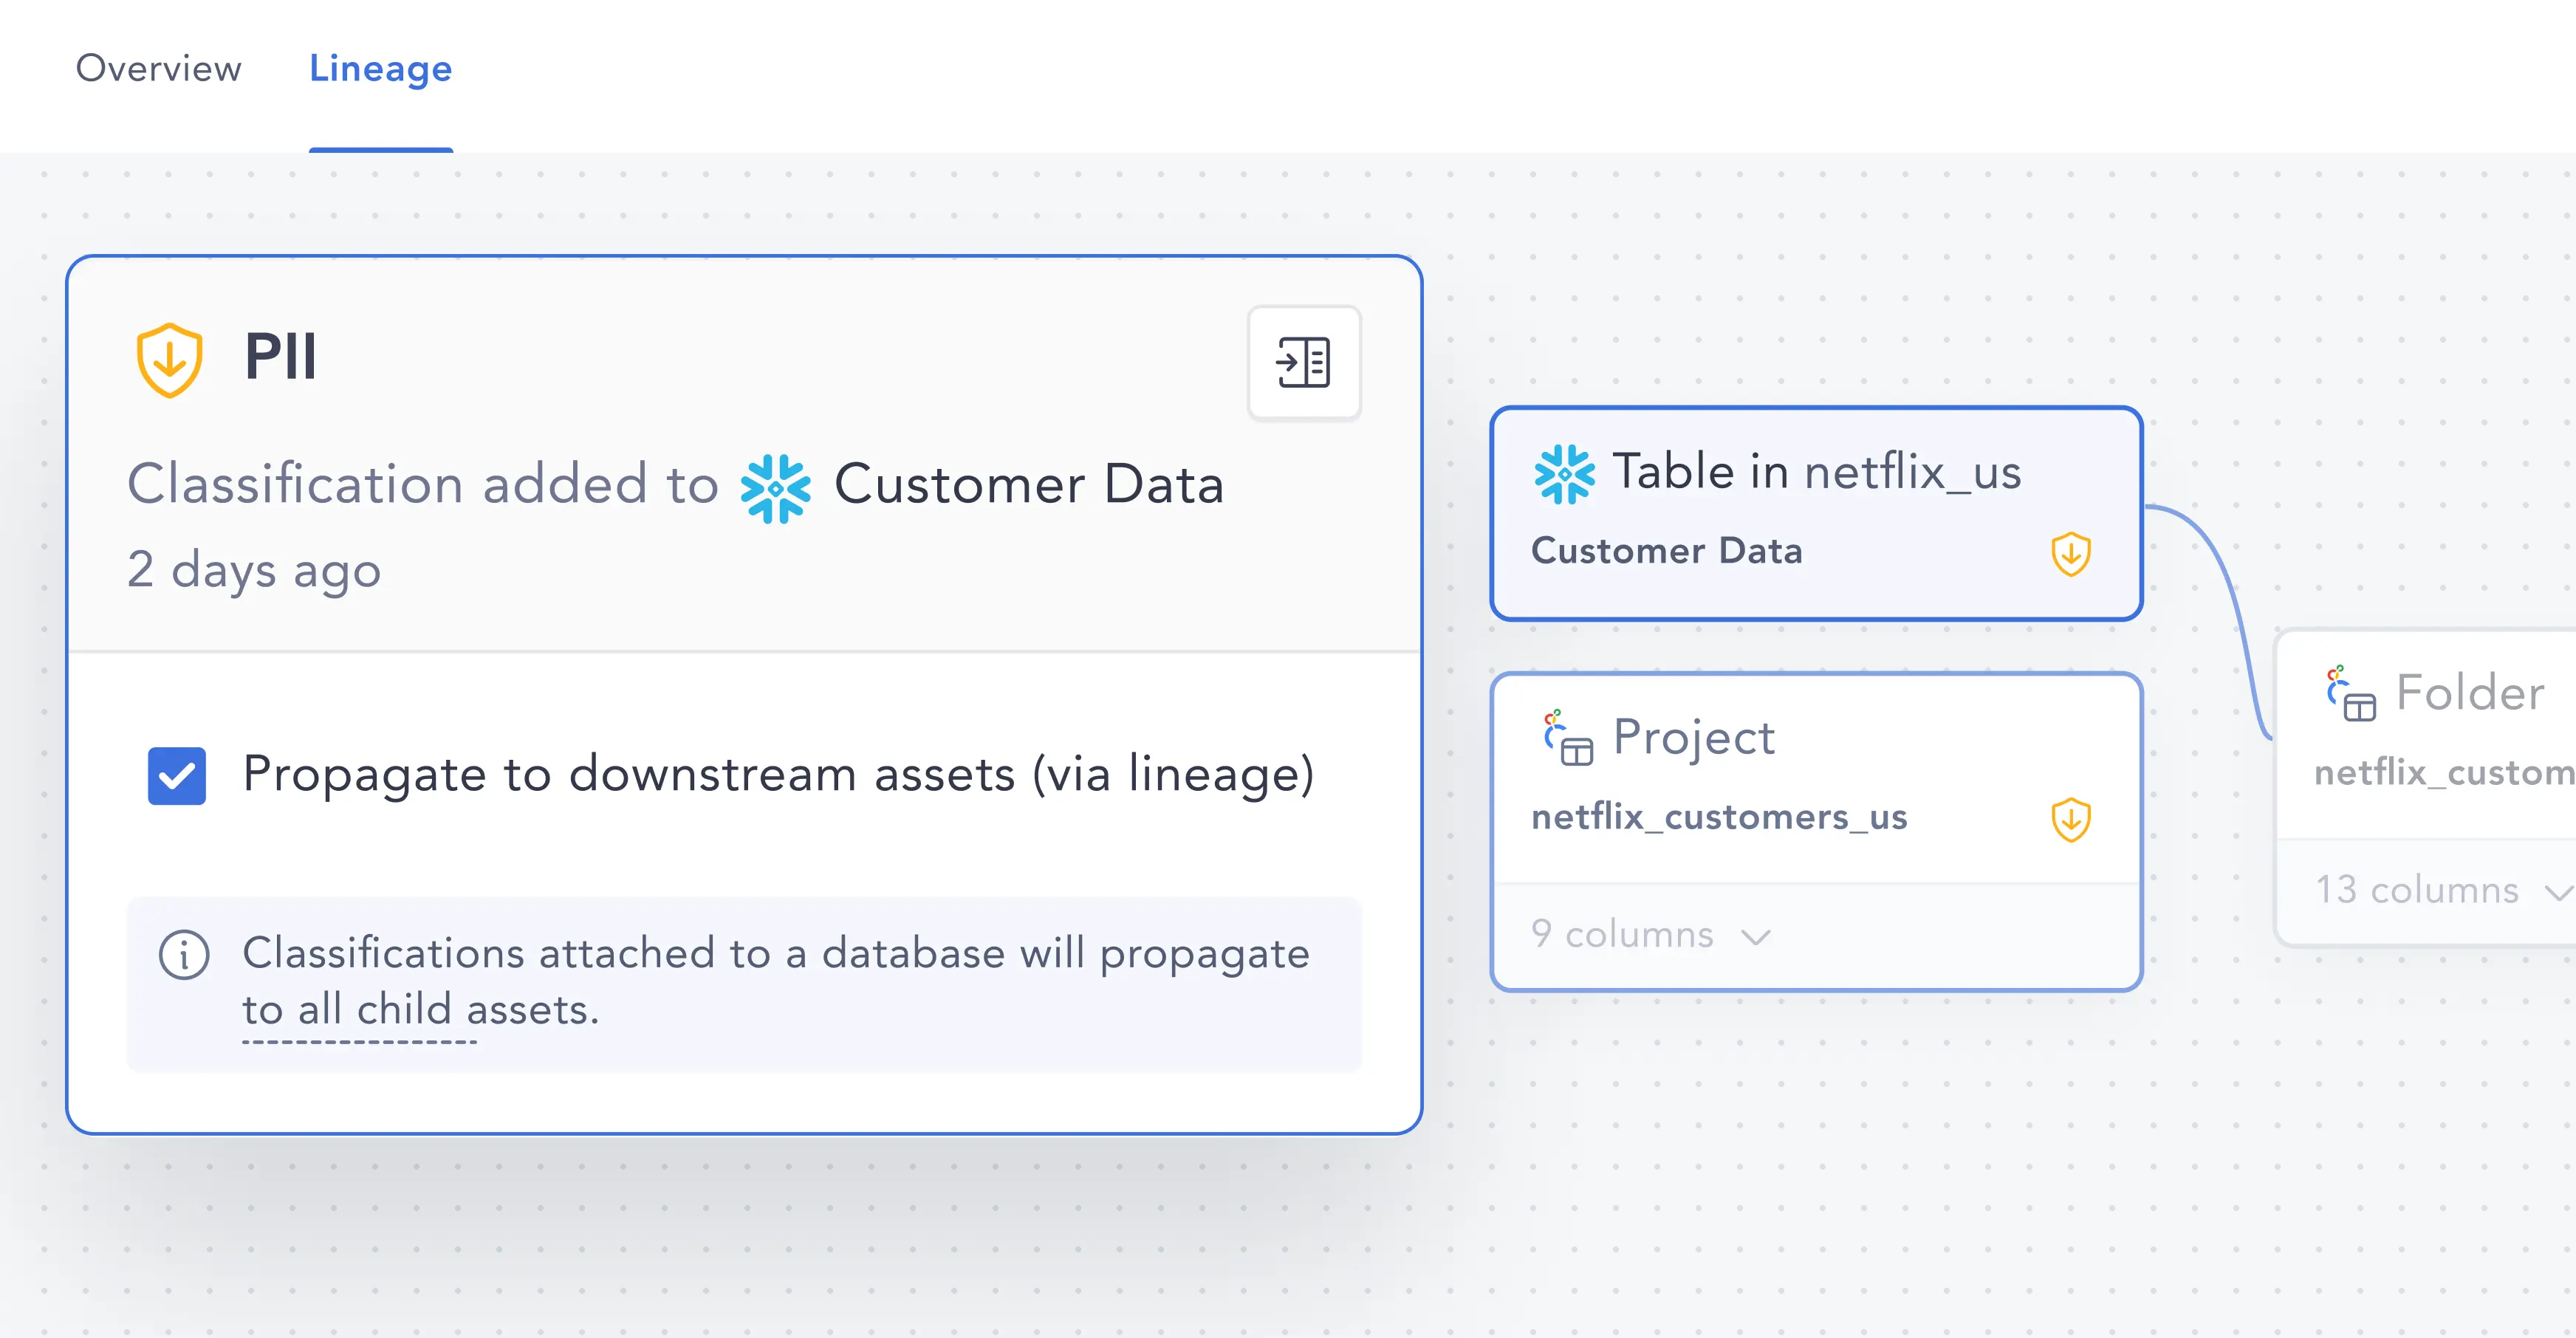Select the netflix_customers_us project node
This screenshot has width=2576, height=1338.
[x=1815, y=831]
